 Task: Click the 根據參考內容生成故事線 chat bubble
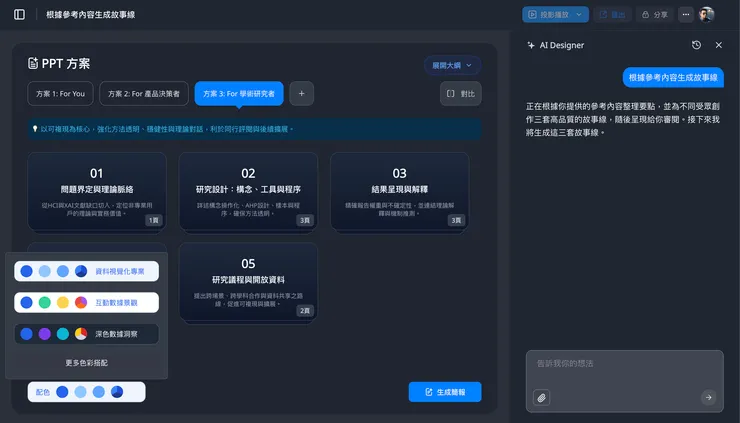coord(673,77)
